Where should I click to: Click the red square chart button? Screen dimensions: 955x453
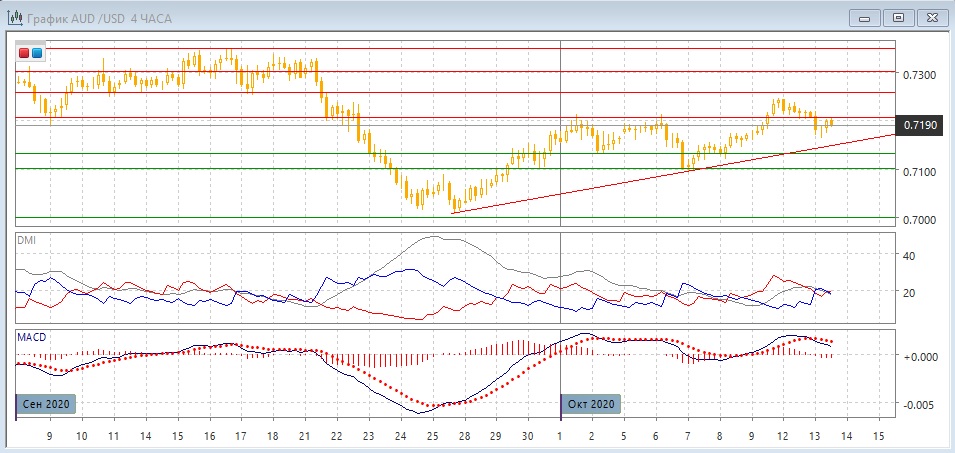pyautogui.click(x=24, y=53)
